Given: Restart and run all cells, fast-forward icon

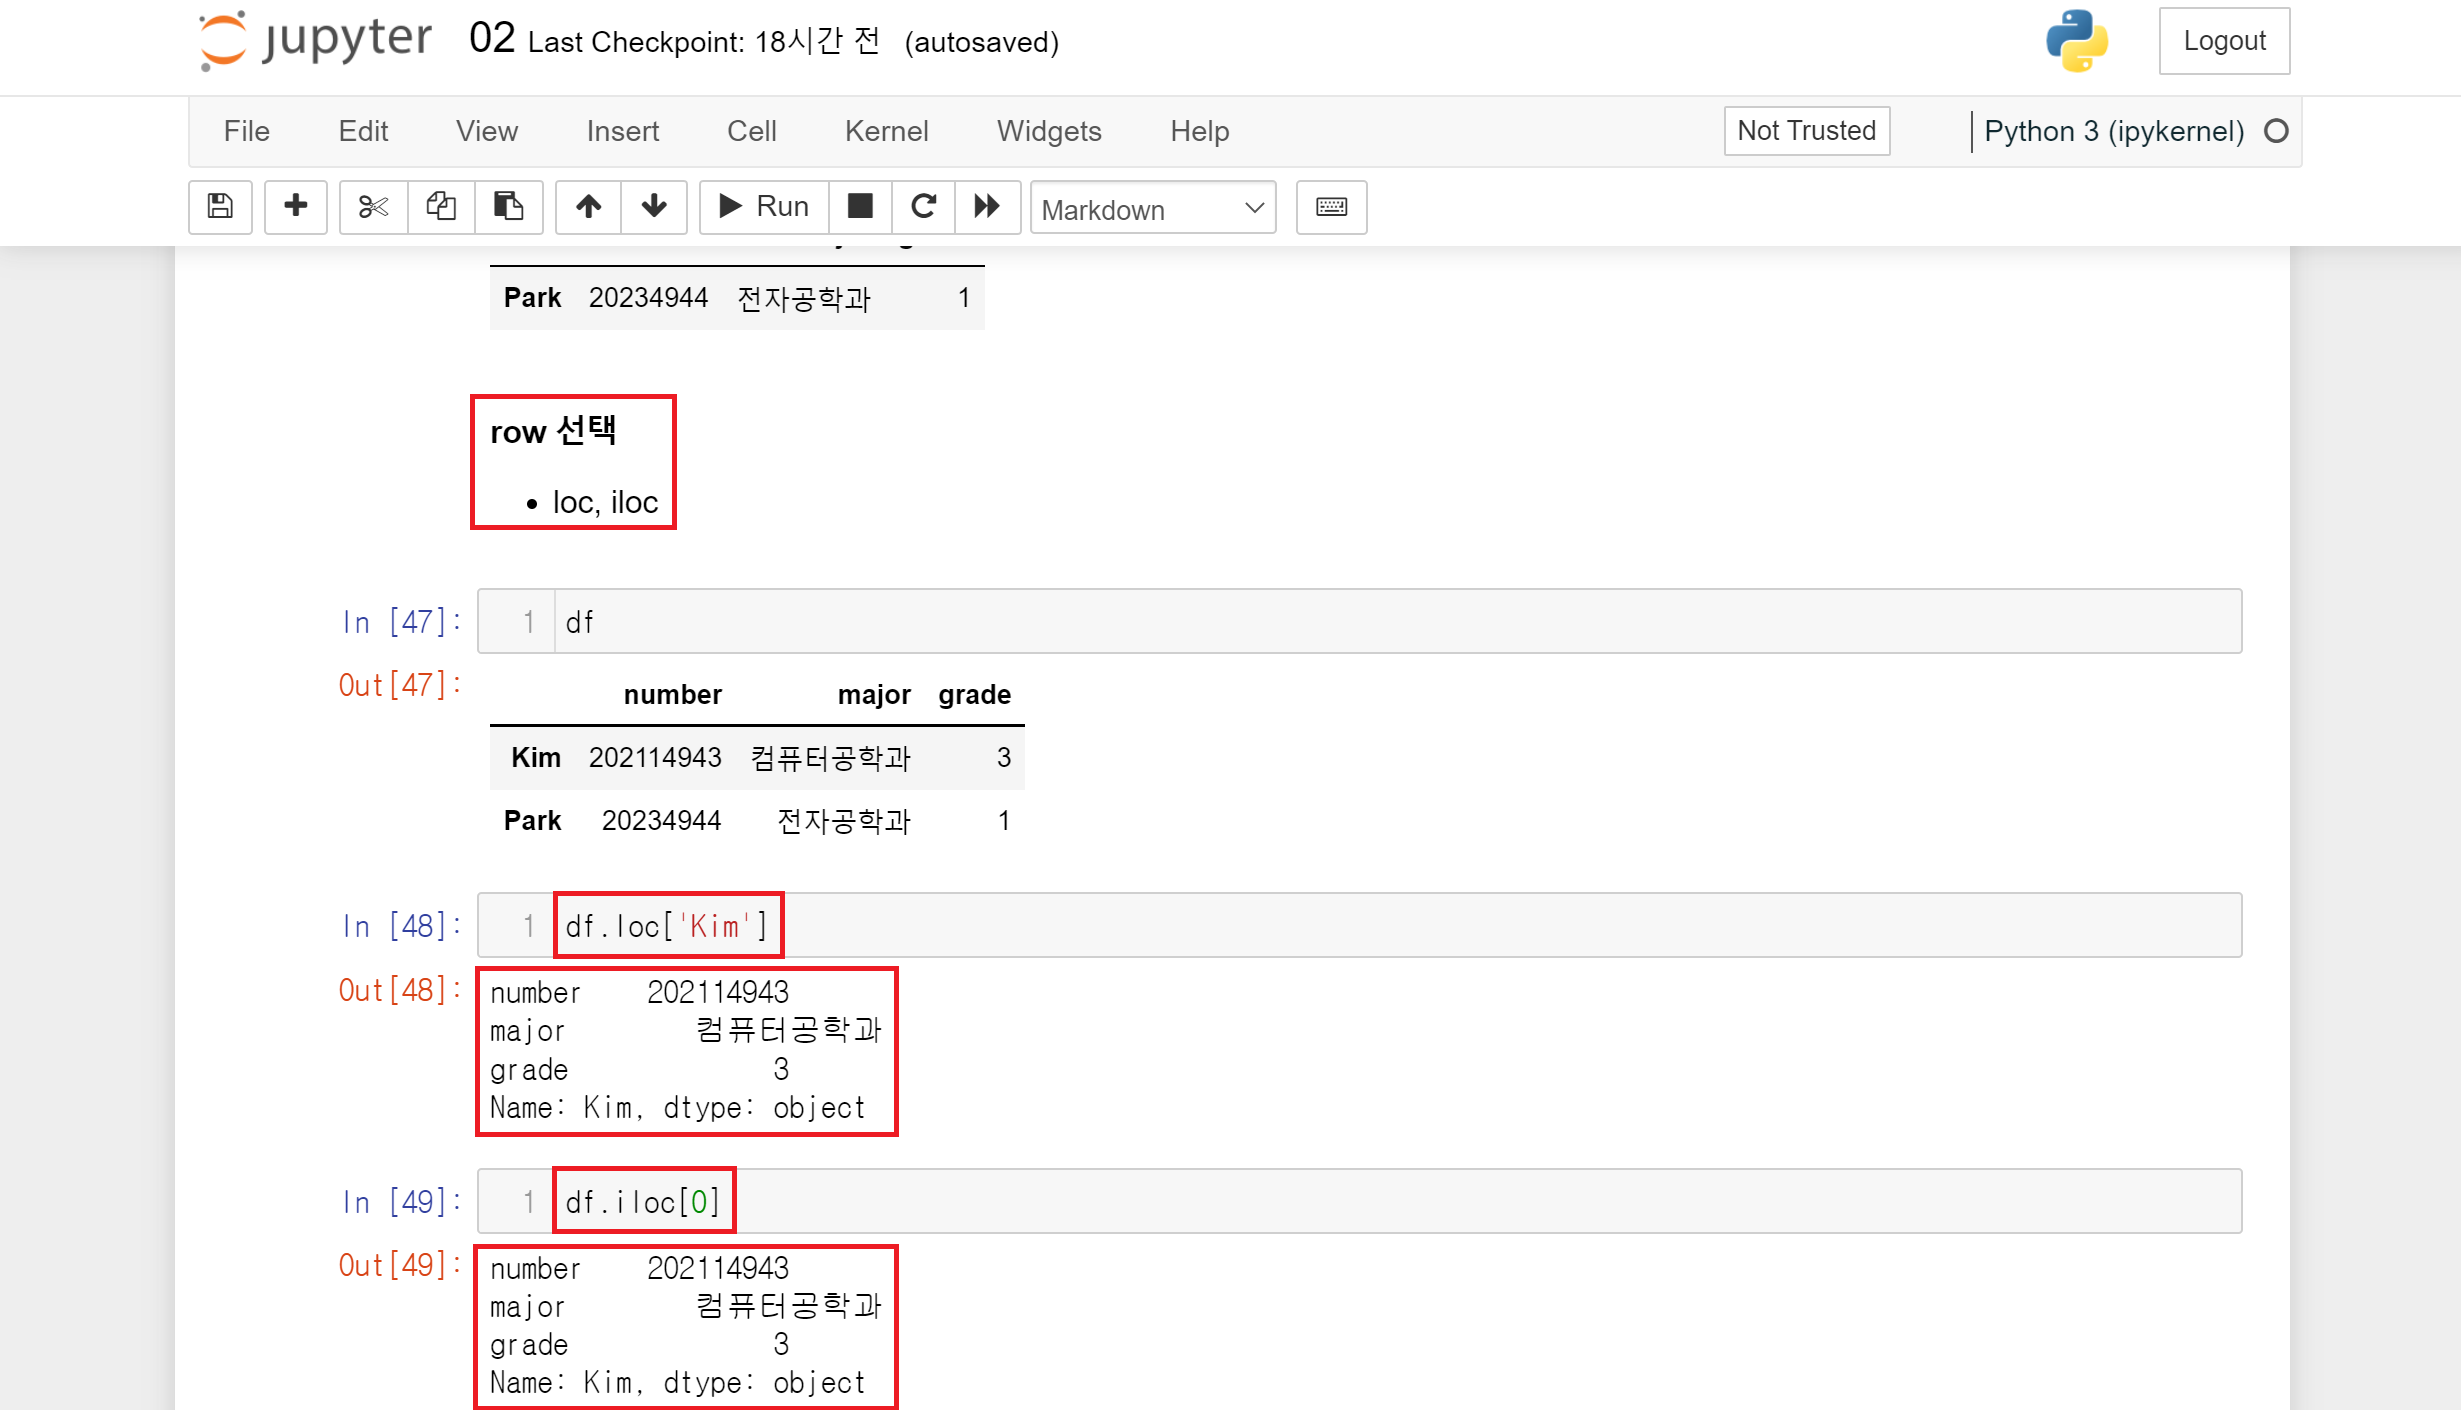Looking at the screenshot, I should (x=987, y=207).
